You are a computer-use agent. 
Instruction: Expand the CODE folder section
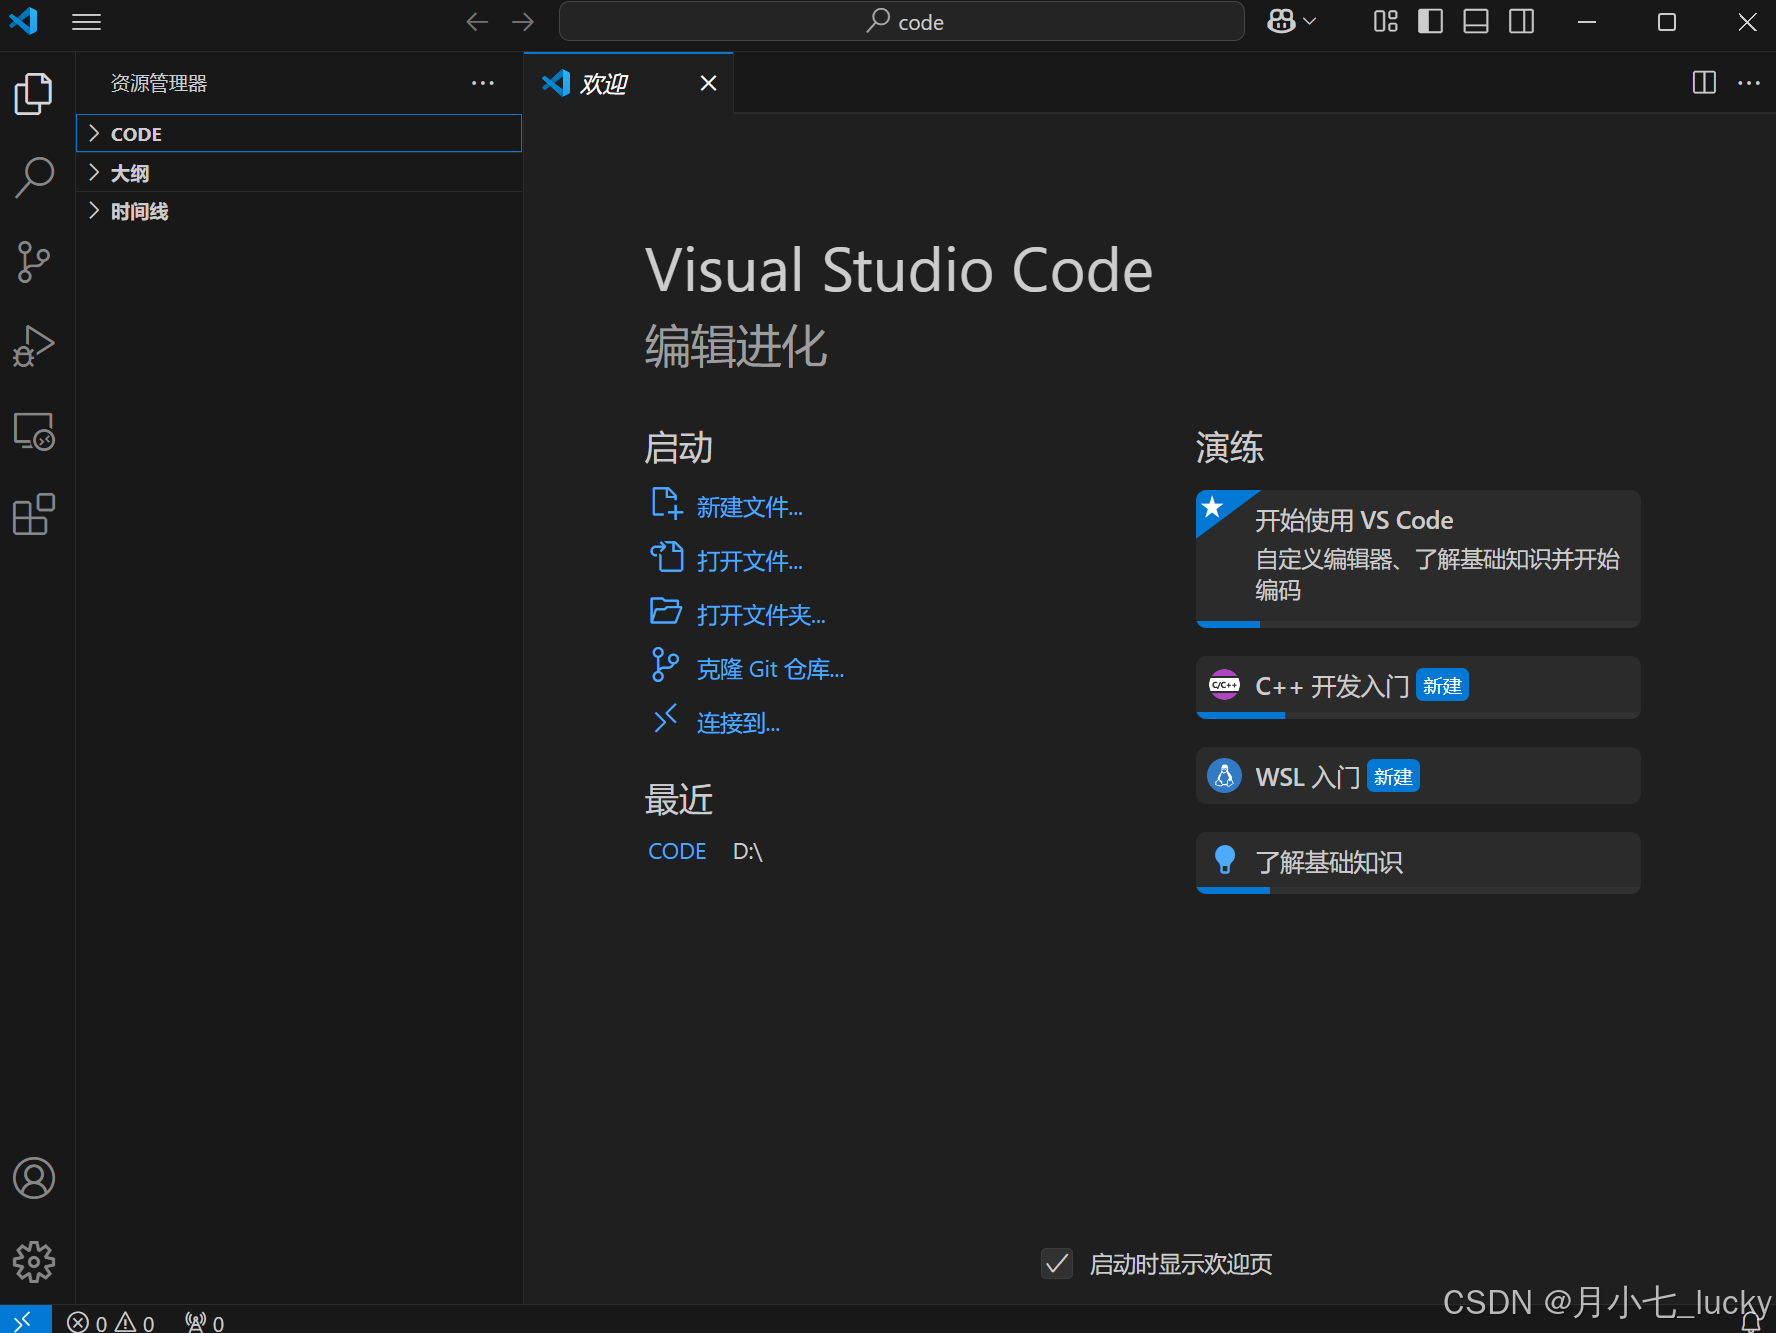coord(299,133)
